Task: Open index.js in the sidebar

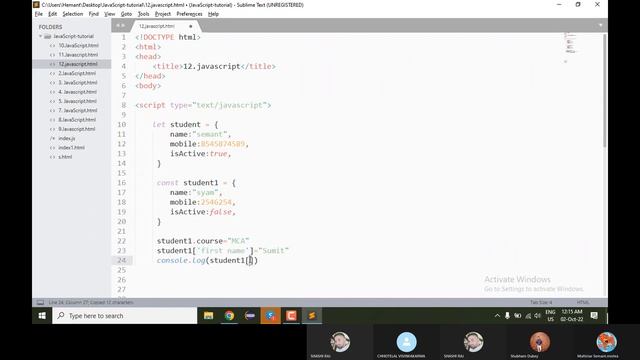Action: pyautogui.click(x=67, y=138)
